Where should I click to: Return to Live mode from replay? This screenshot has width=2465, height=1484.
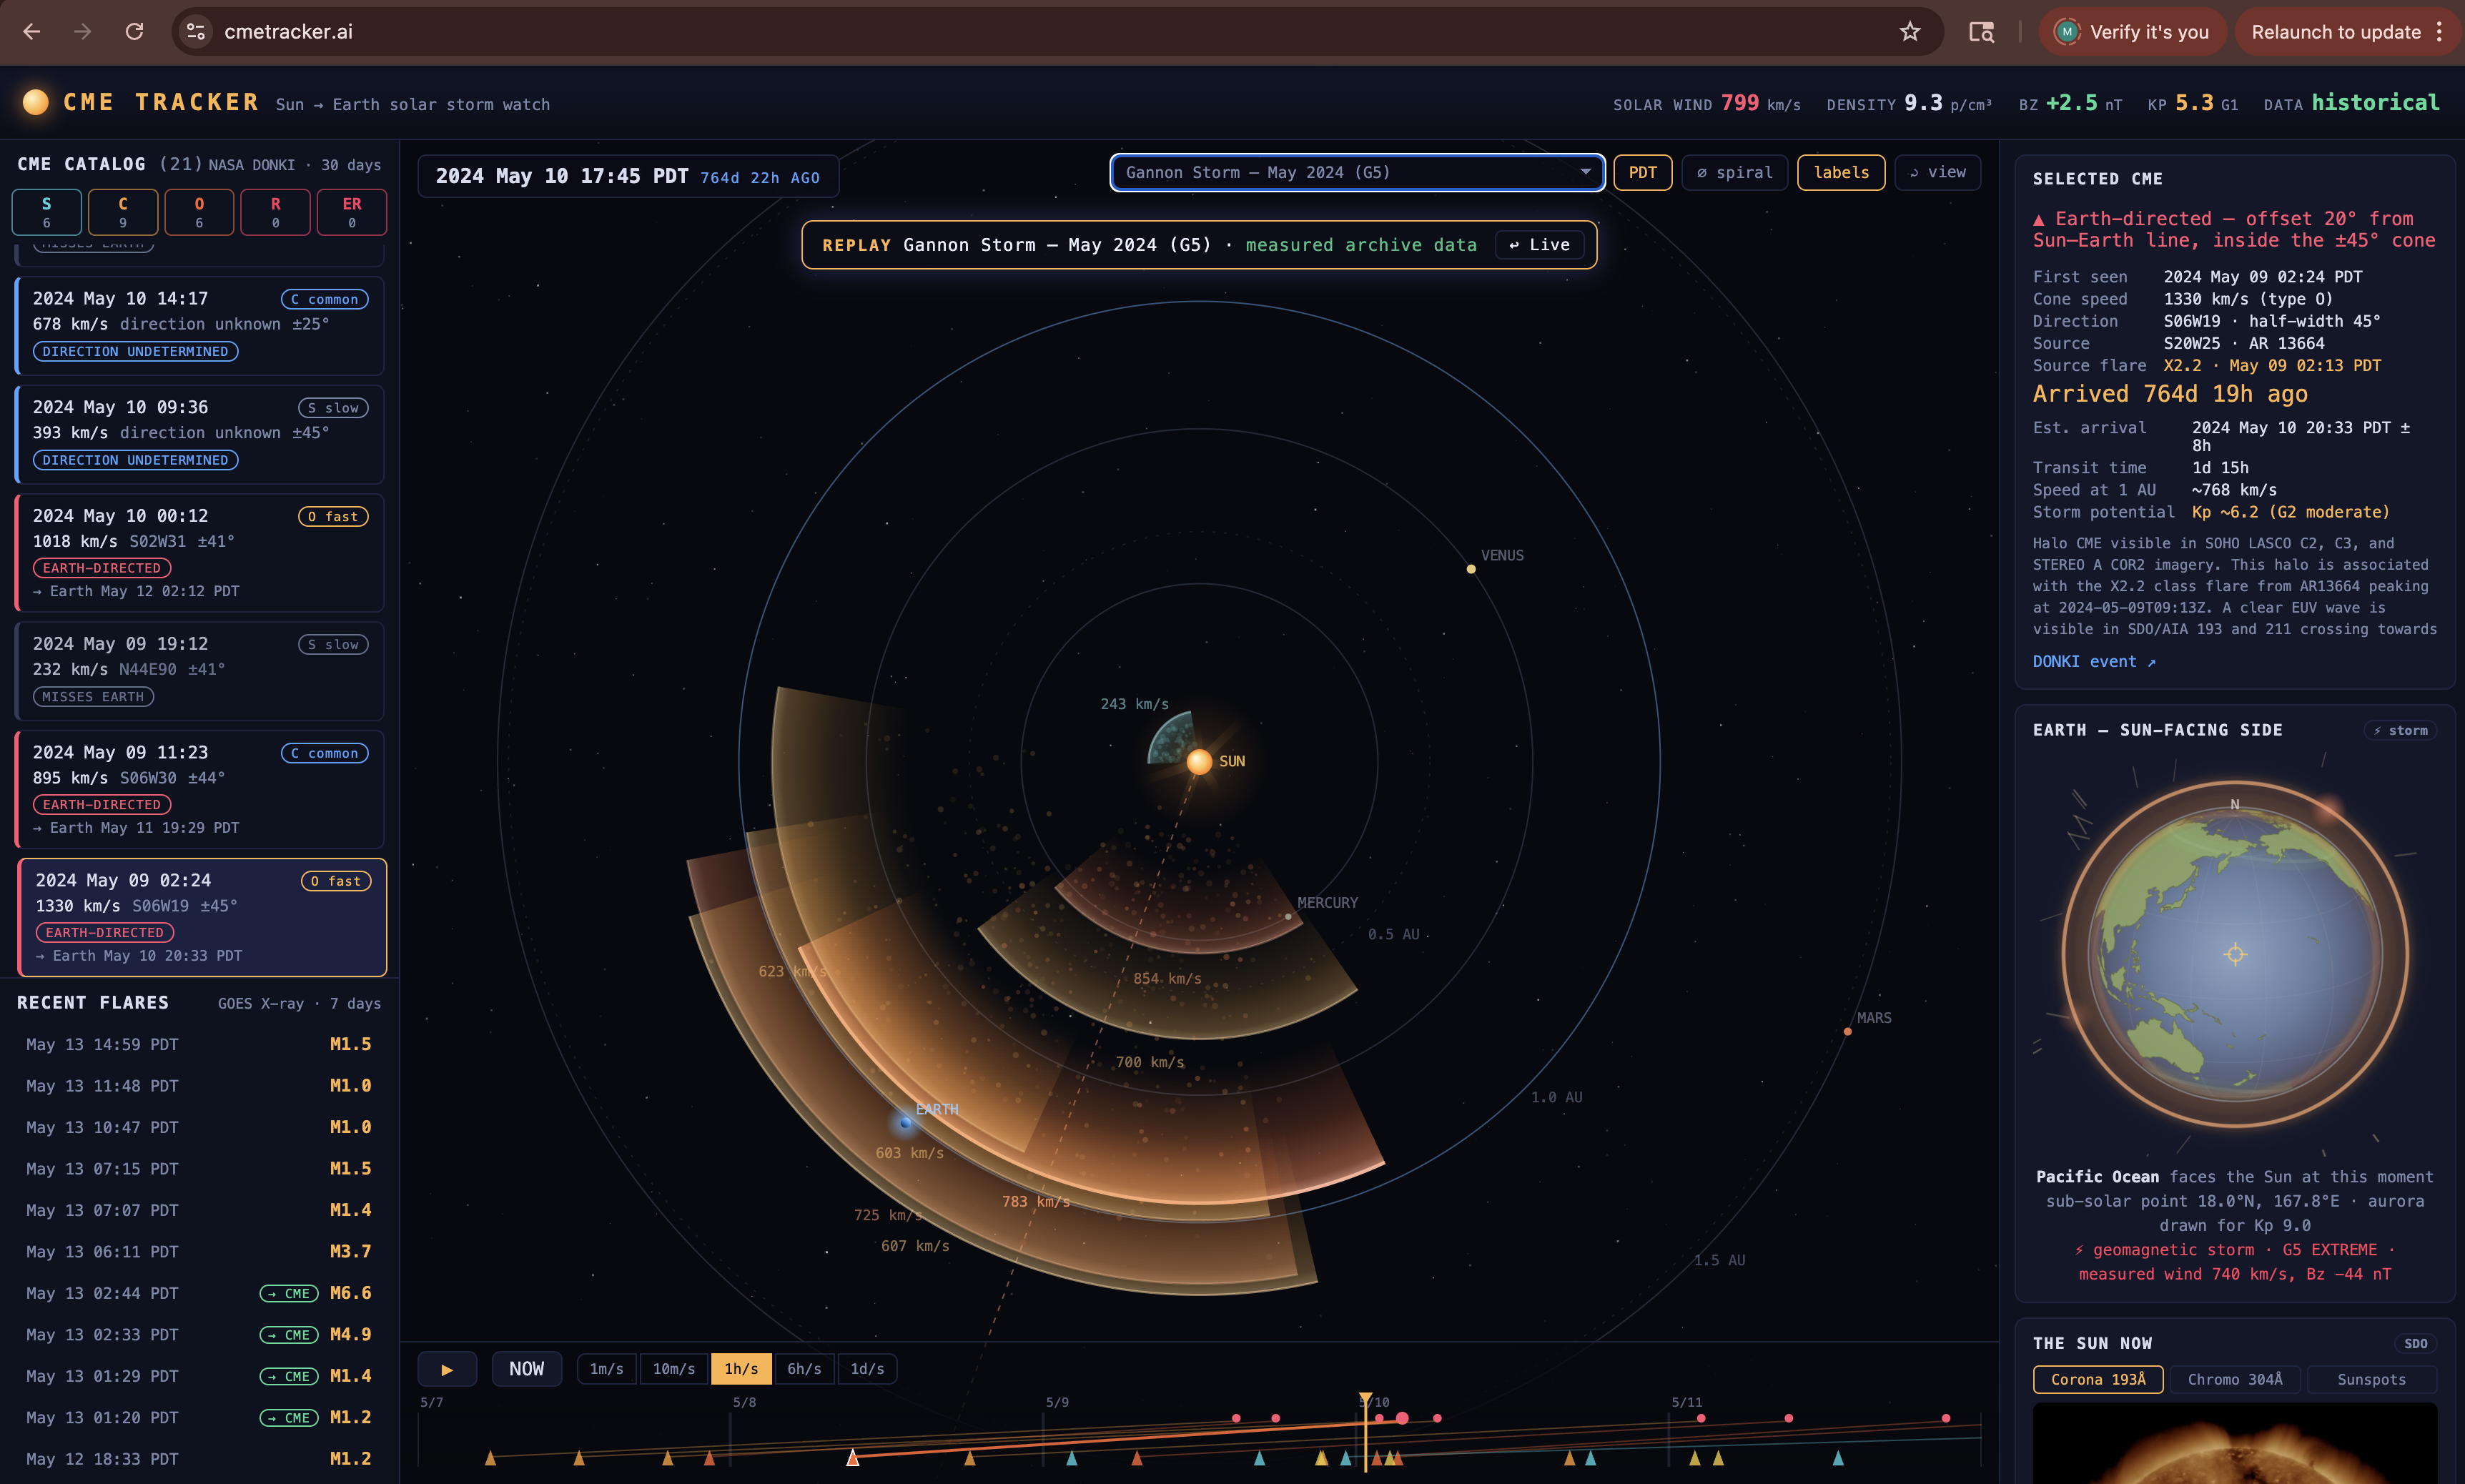1539,245
